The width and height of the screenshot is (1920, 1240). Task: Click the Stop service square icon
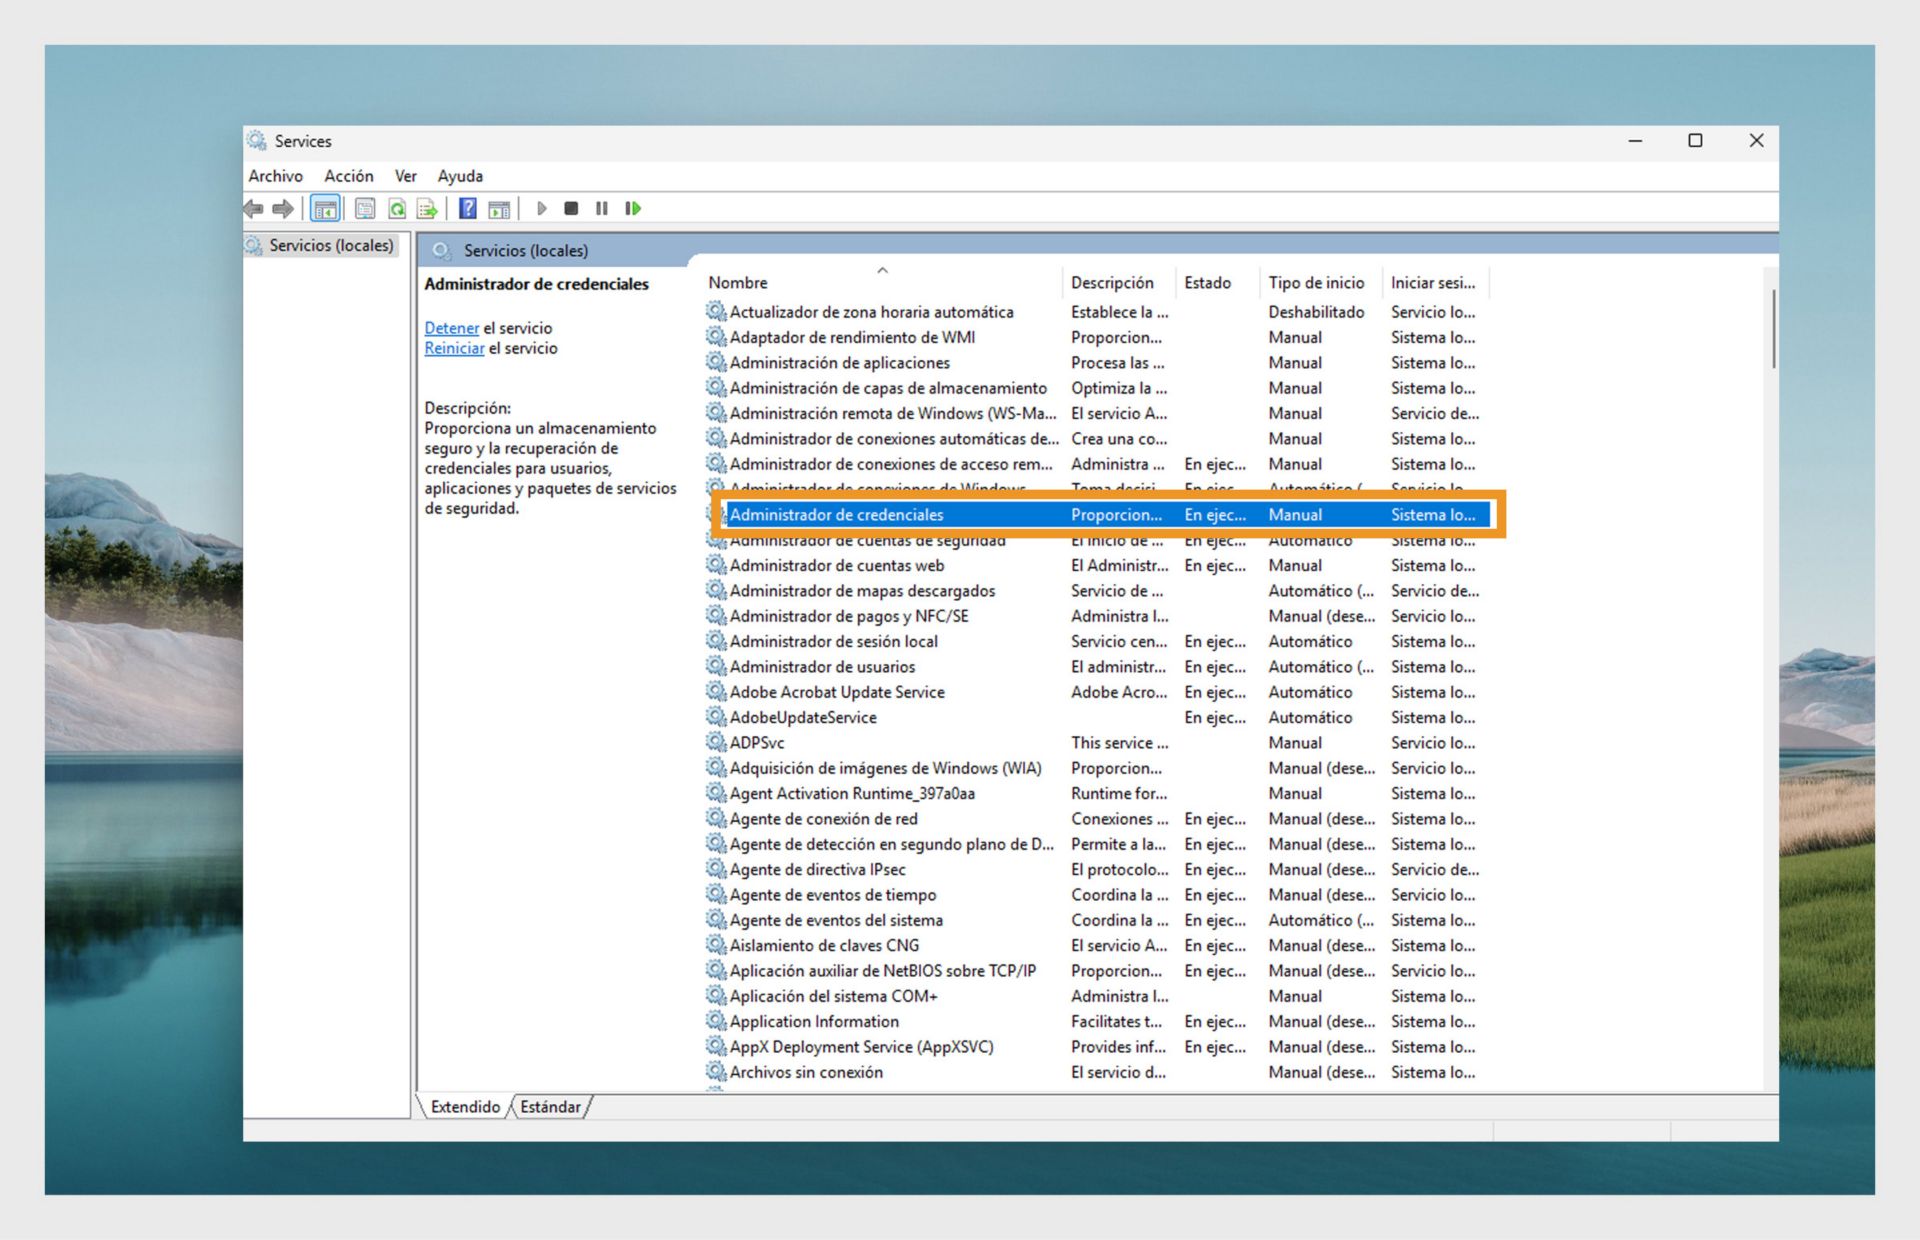point(571,208)
